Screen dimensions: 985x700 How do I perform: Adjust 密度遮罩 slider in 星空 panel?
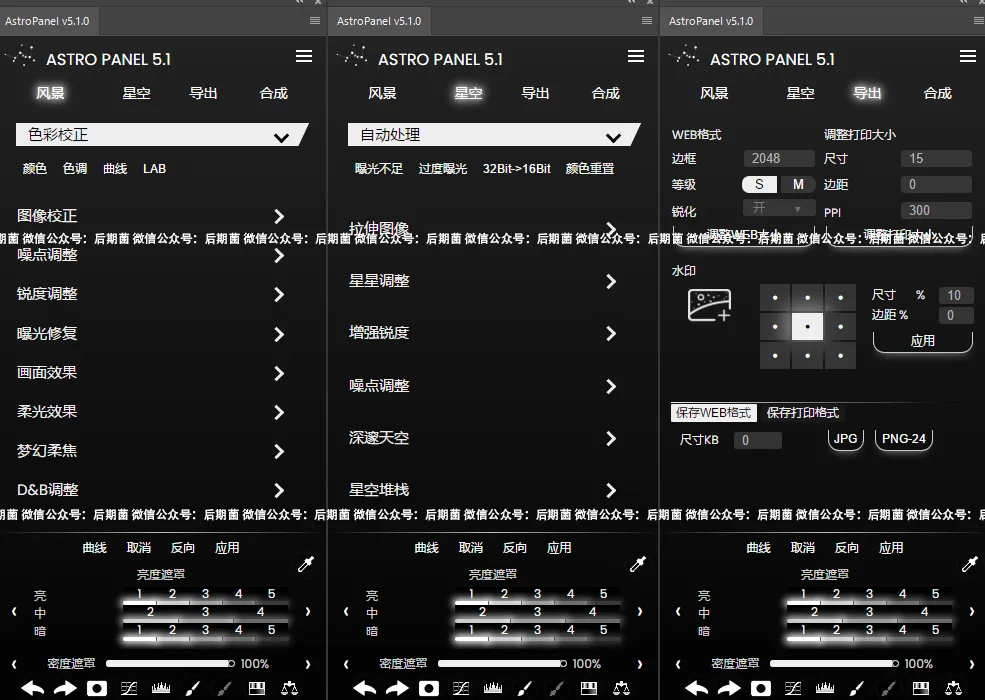tap(502, 664)
